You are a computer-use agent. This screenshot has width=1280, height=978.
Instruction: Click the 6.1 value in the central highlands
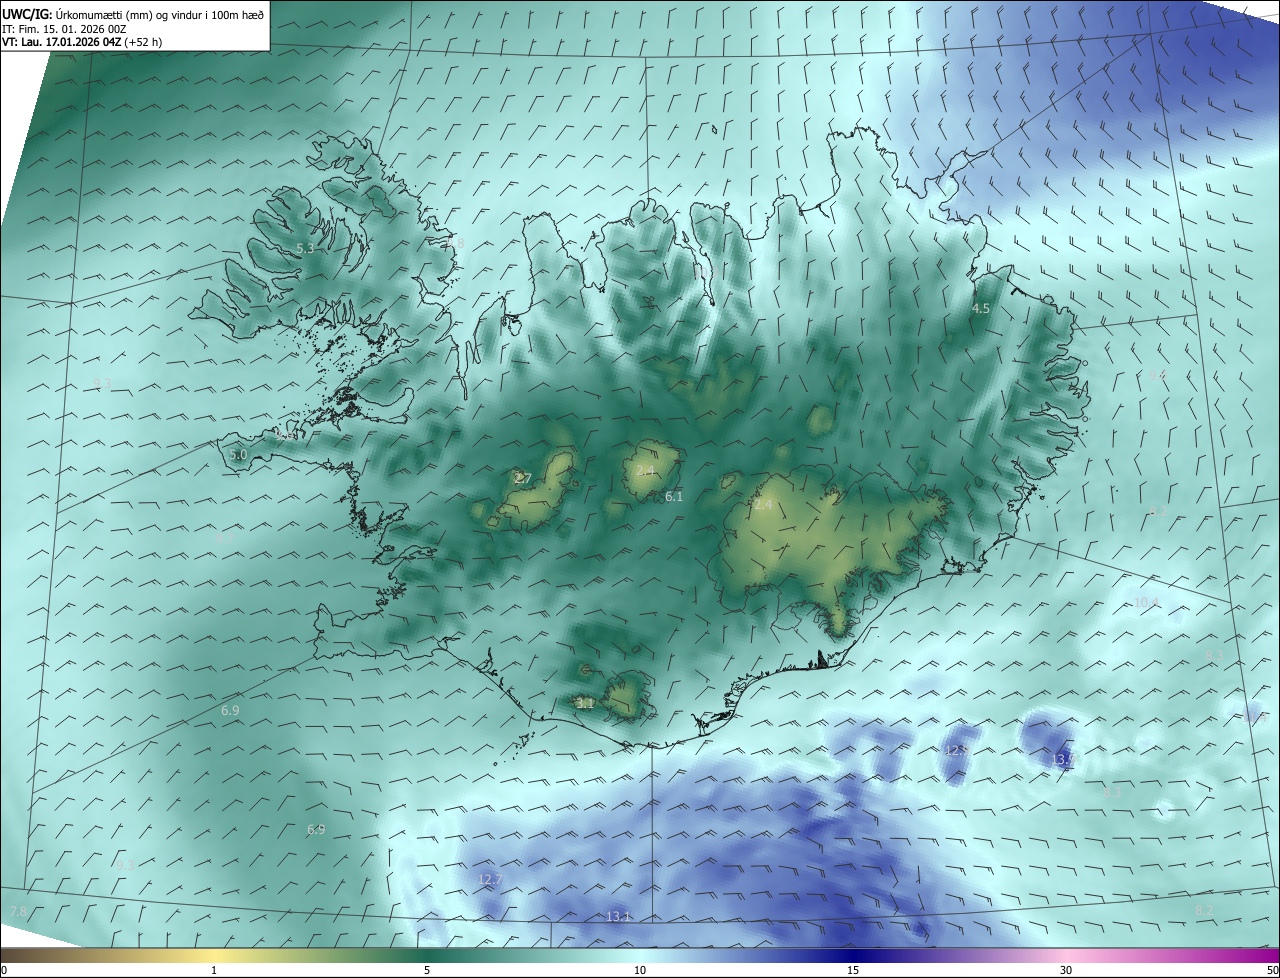point(674,497)
